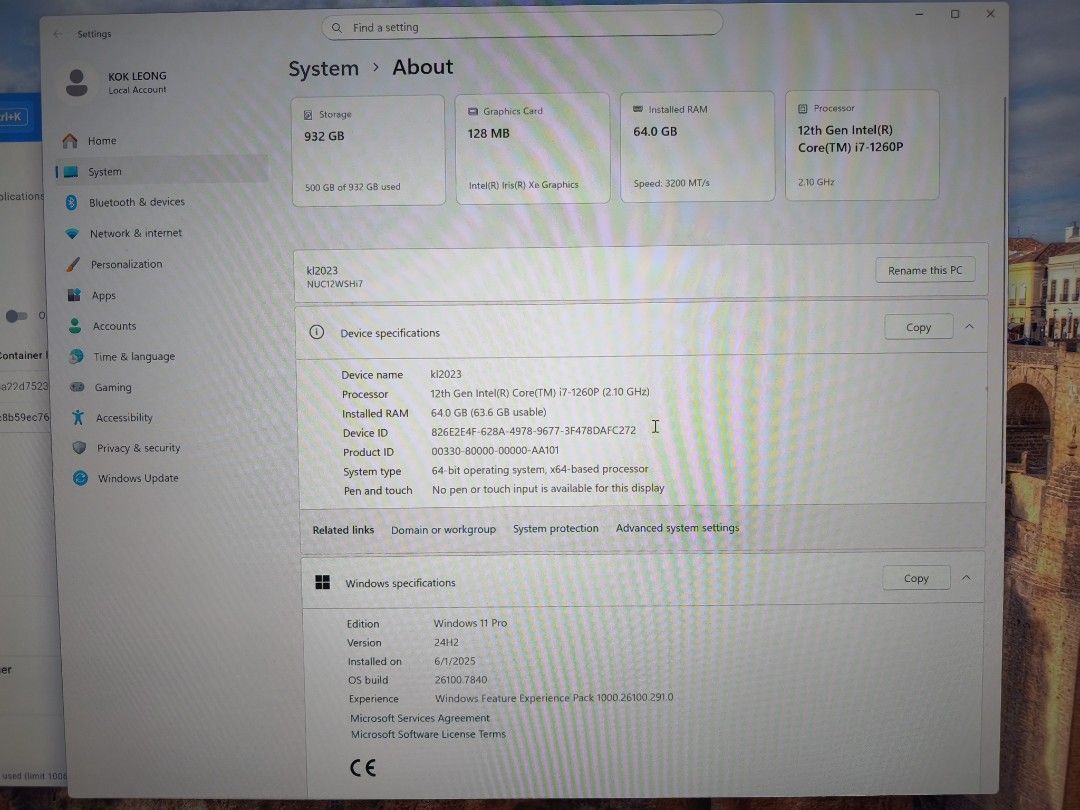Click the Accounts person icon
The image size is (1080, 810).
(75, 326)
